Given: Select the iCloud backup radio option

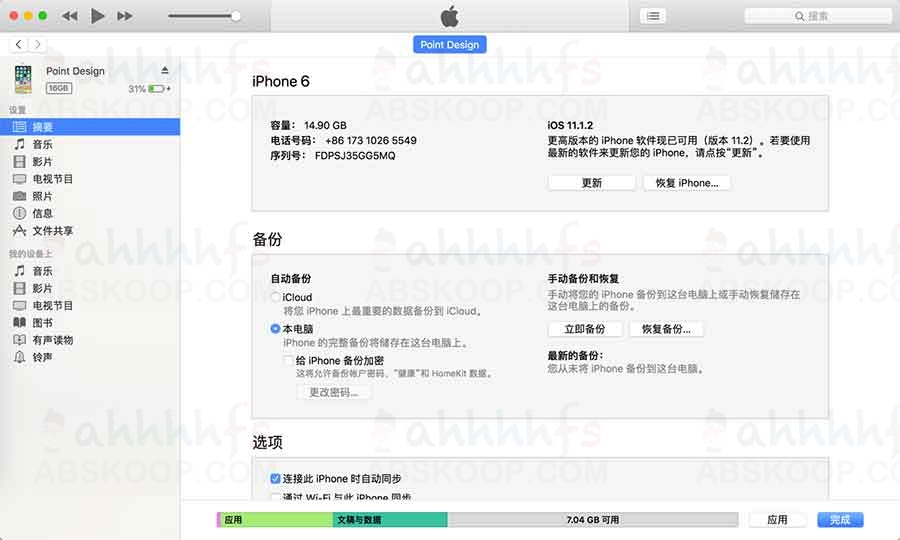Looking at the screenshot, I should (276, 297).
